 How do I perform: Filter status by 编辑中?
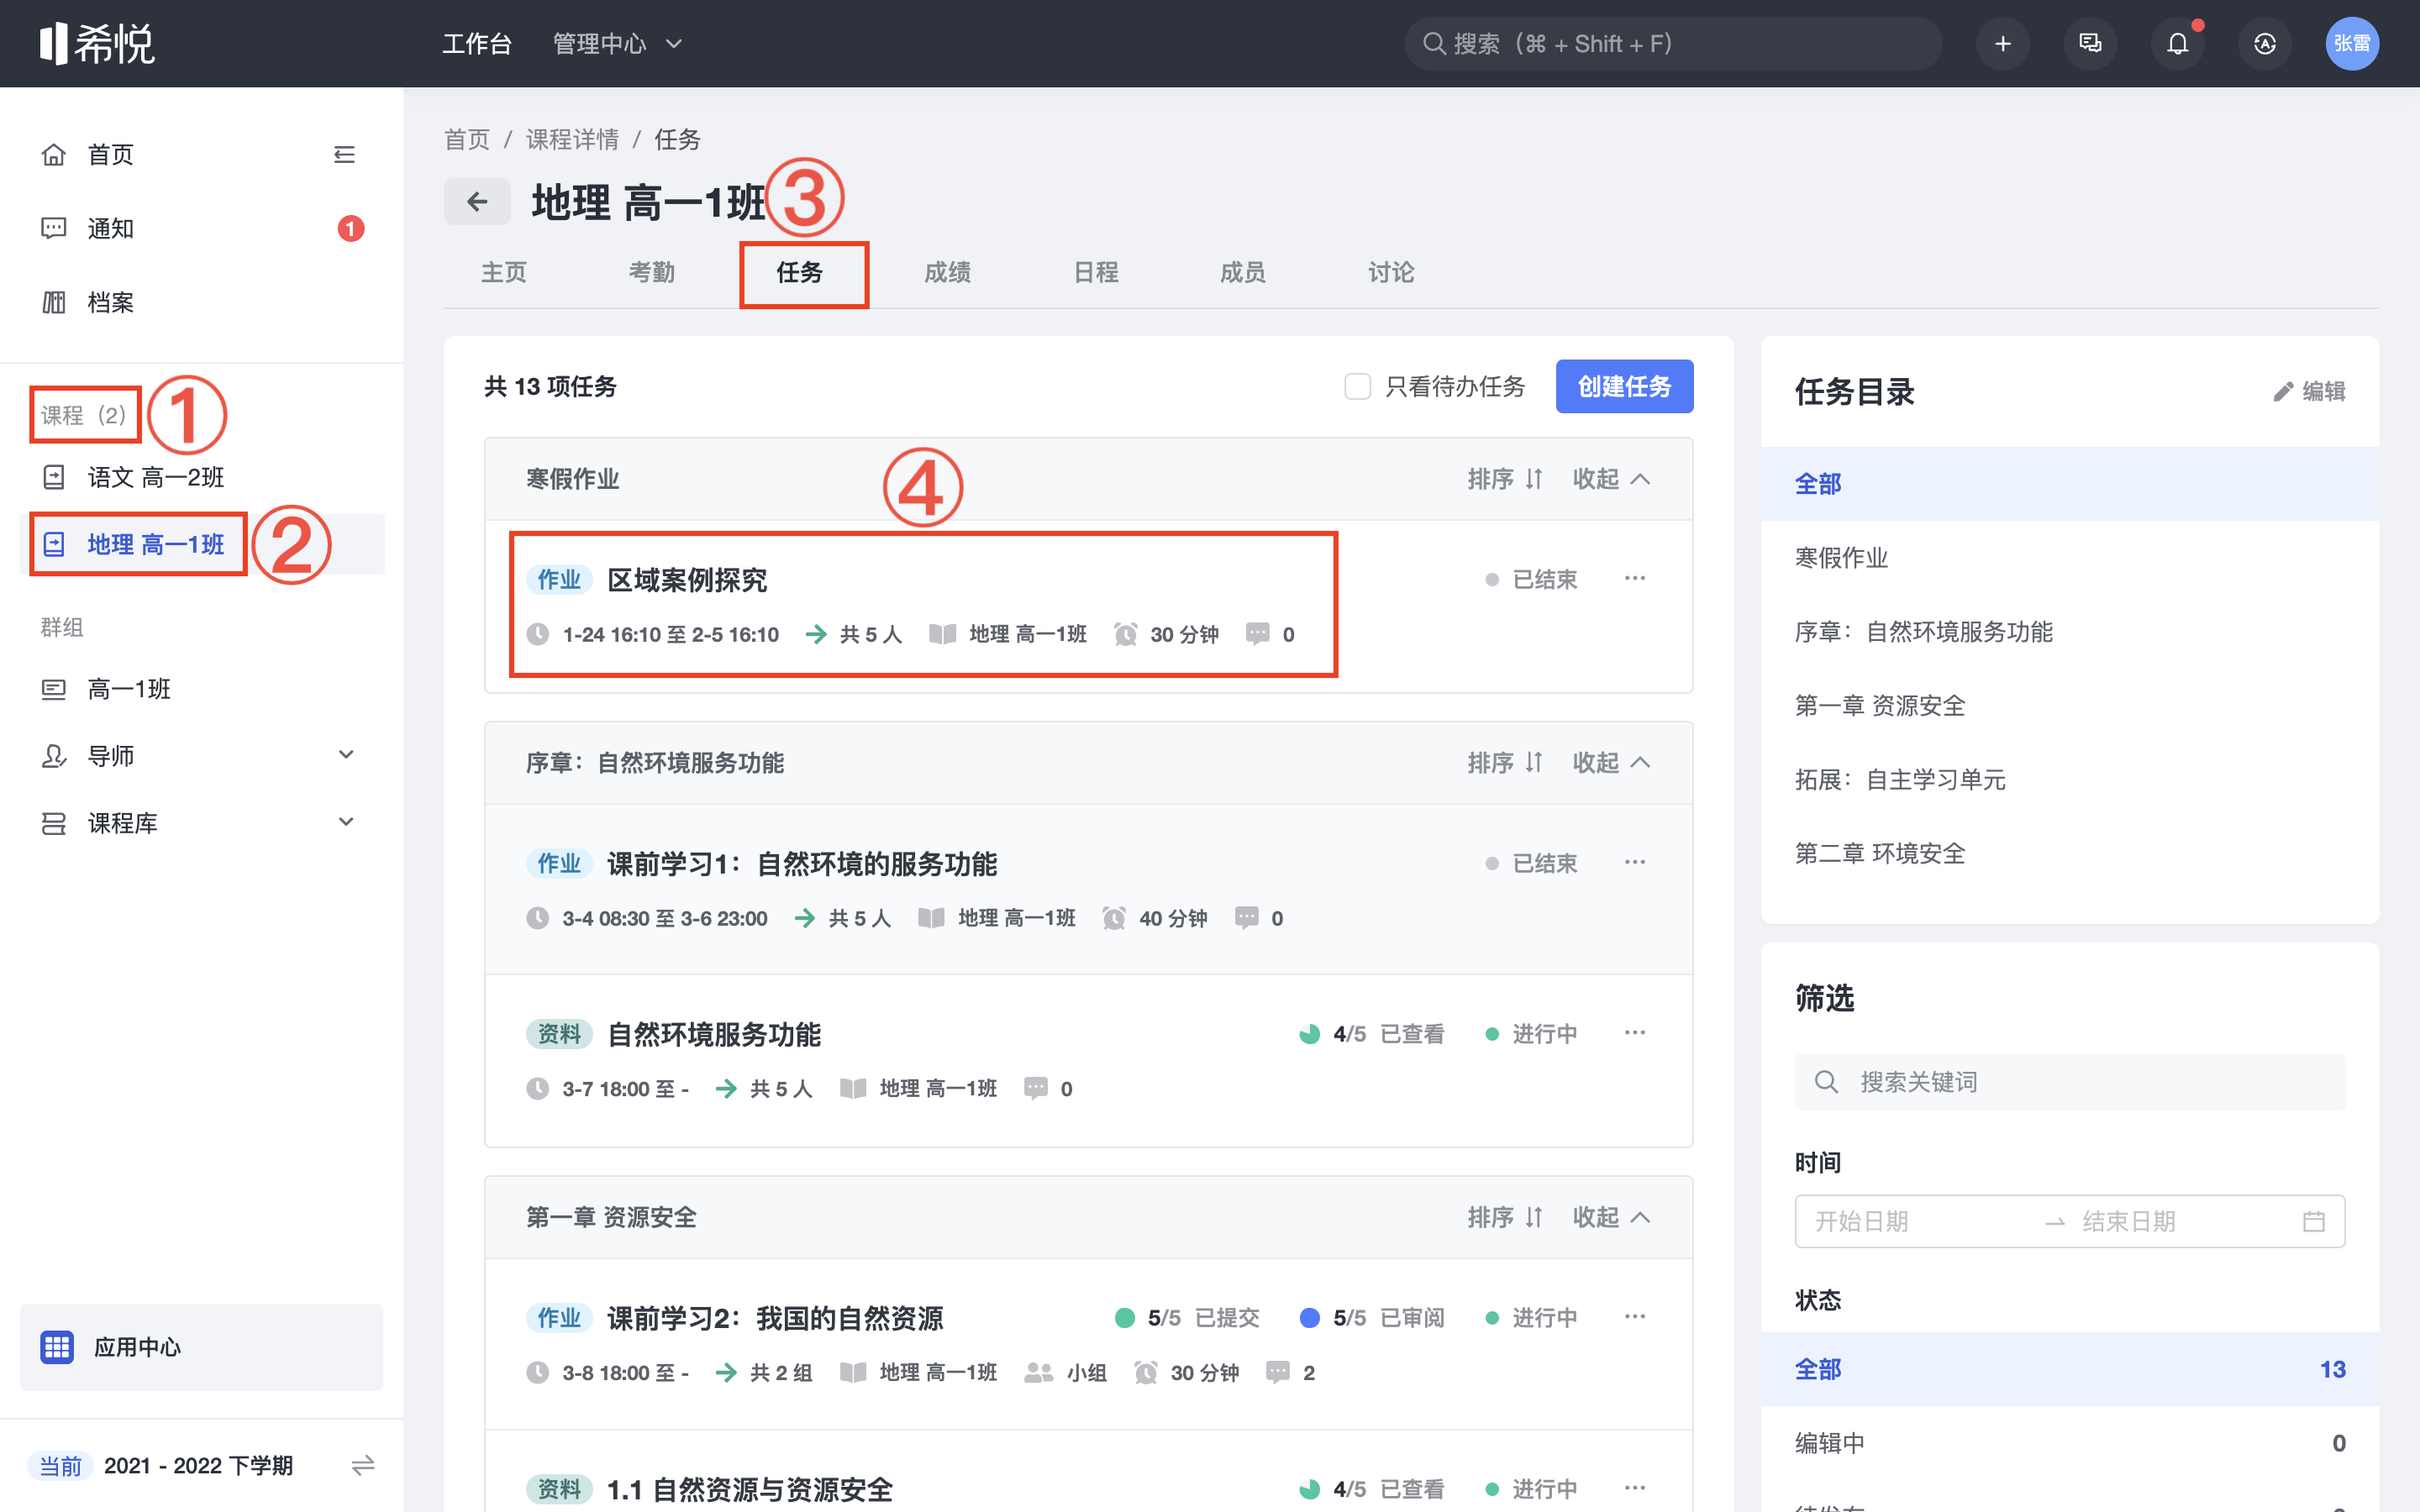pos(2069,1443)
